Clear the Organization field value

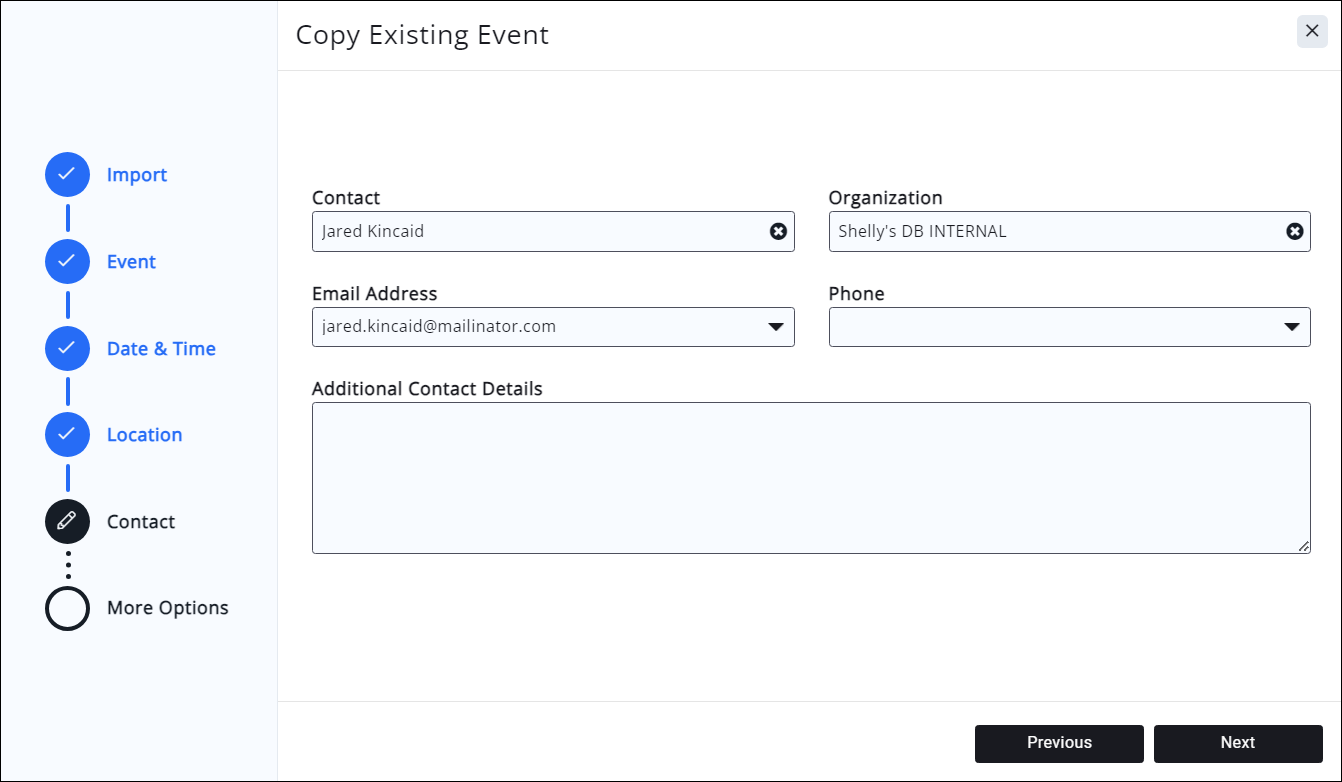tap(1294, 231)
